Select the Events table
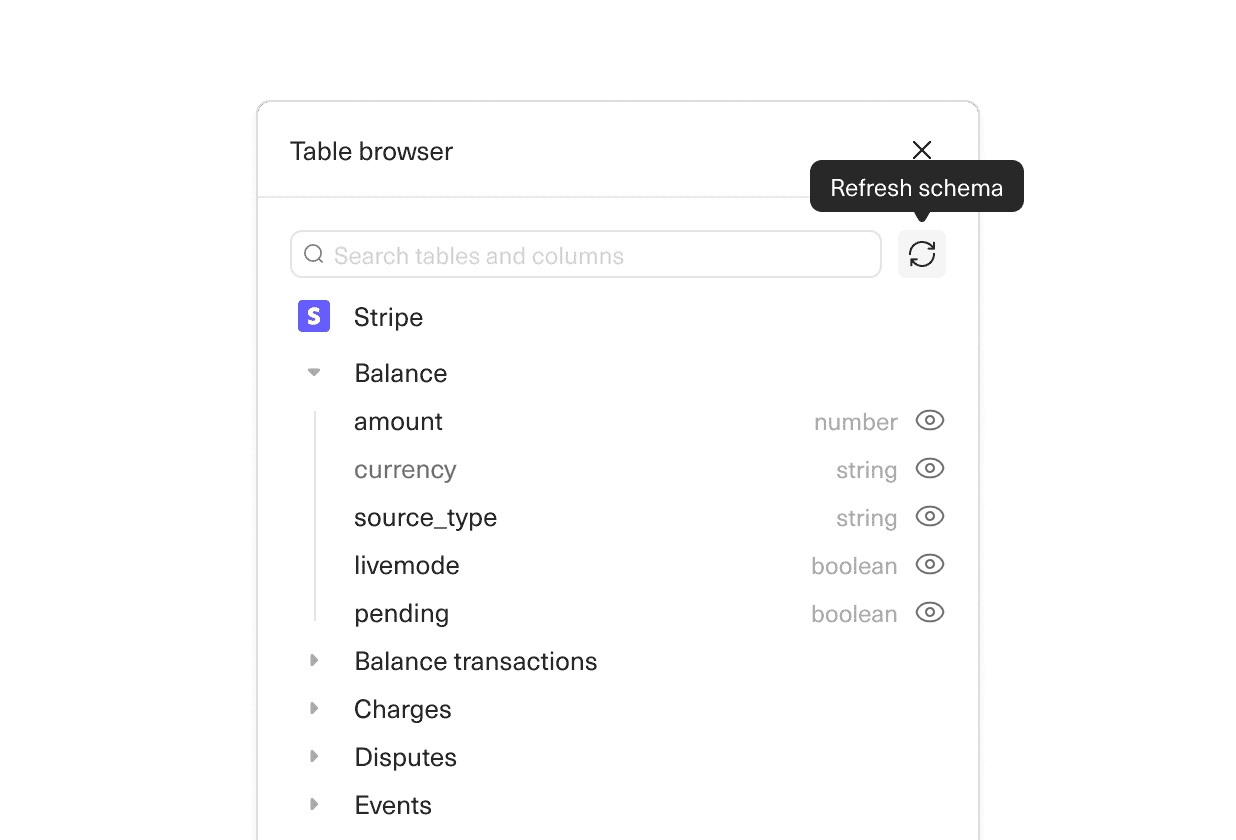Viewport: 1236px width, 840px height. [x=393, y=804]
